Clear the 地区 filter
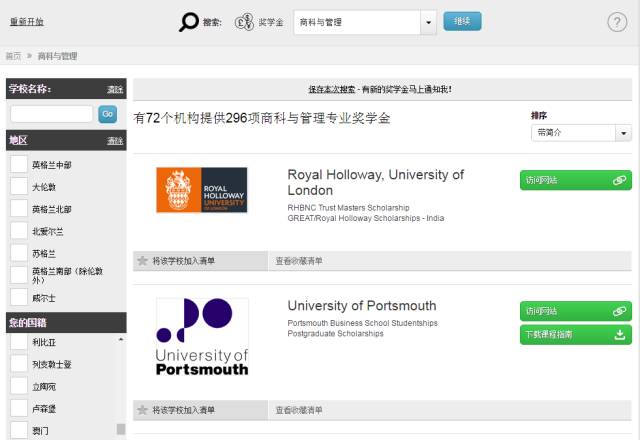Screen dimensions: 640x440 115,141
